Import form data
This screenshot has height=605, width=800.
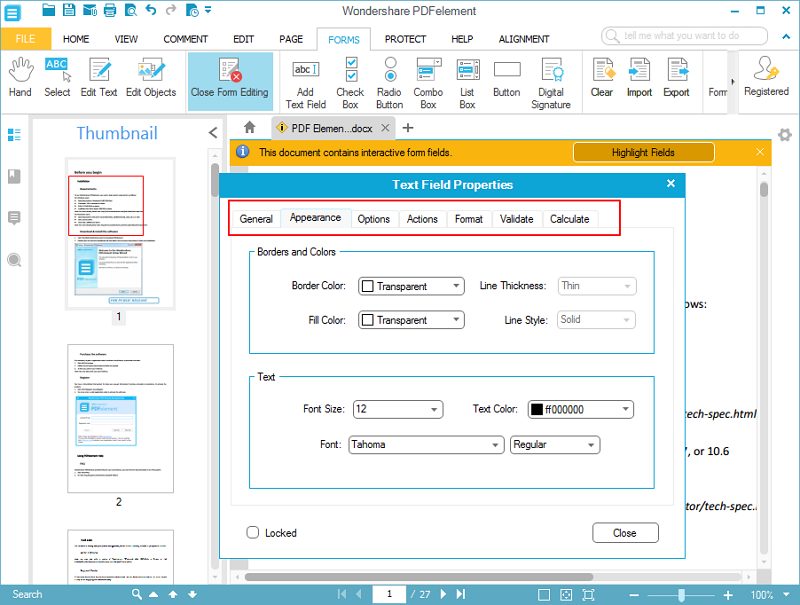coord(639,77)
